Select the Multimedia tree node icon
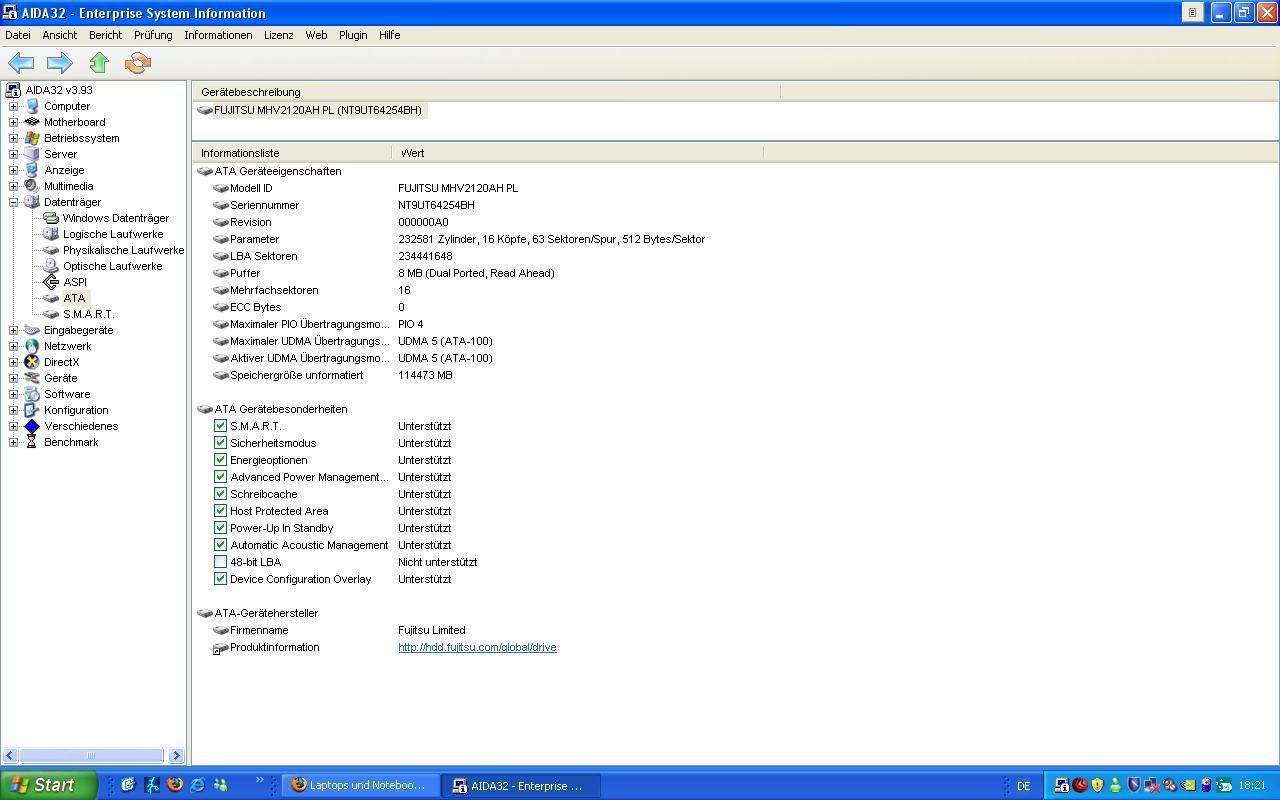The width and height of the screenshot is (1280, 800). (32, 186)
